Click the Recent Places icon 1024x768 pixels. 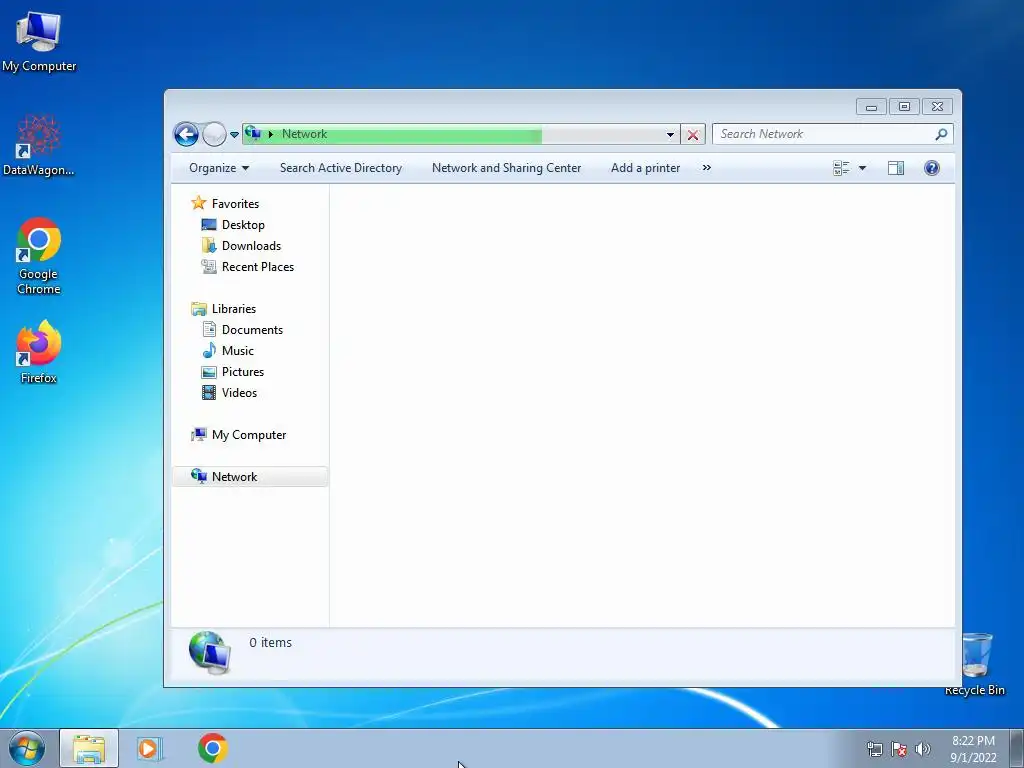209,266
